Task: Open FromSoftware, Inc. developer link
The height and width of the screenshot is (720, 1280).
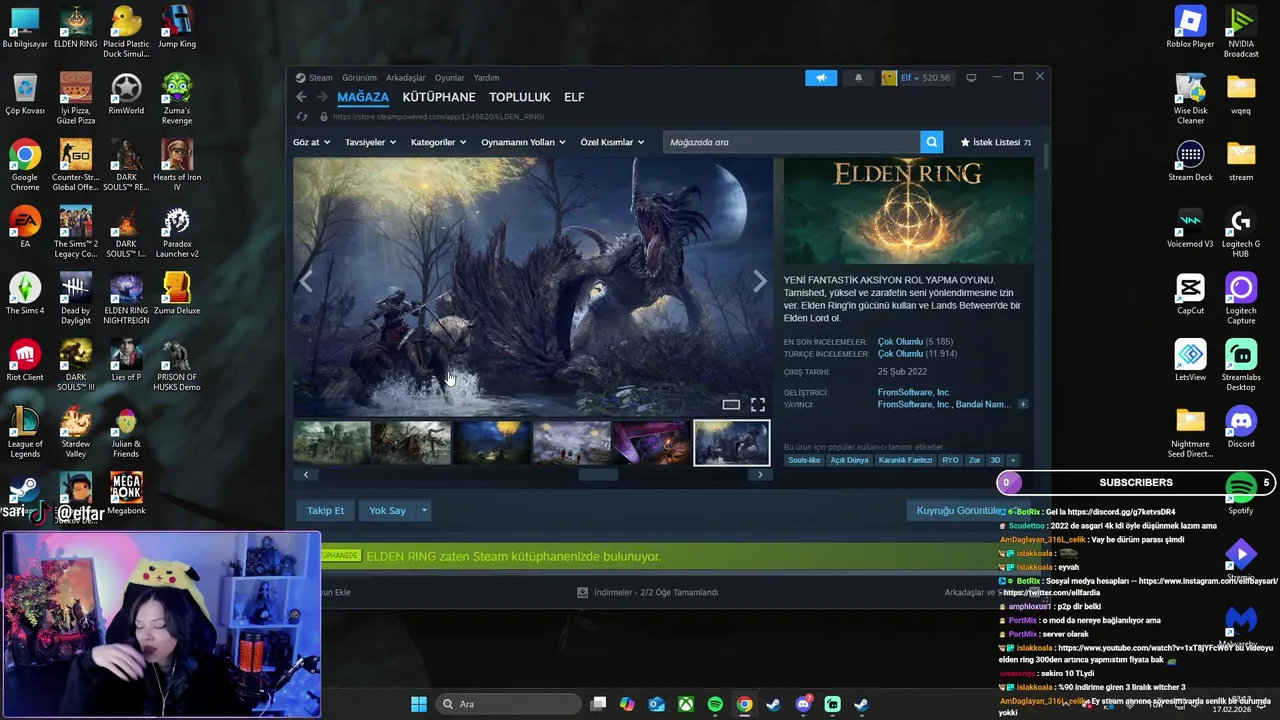Action: point(914,392)
